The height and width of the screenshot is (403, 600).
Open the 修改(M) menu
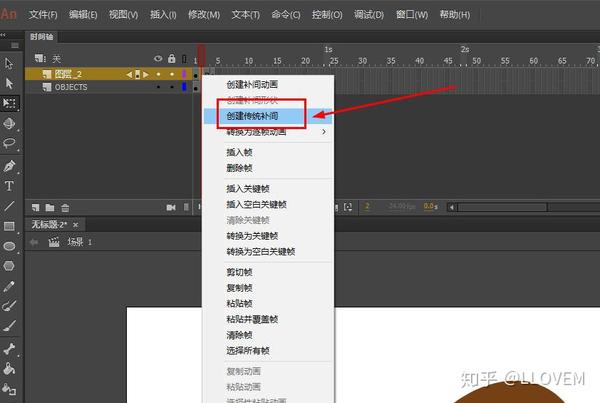coord(204,15)
